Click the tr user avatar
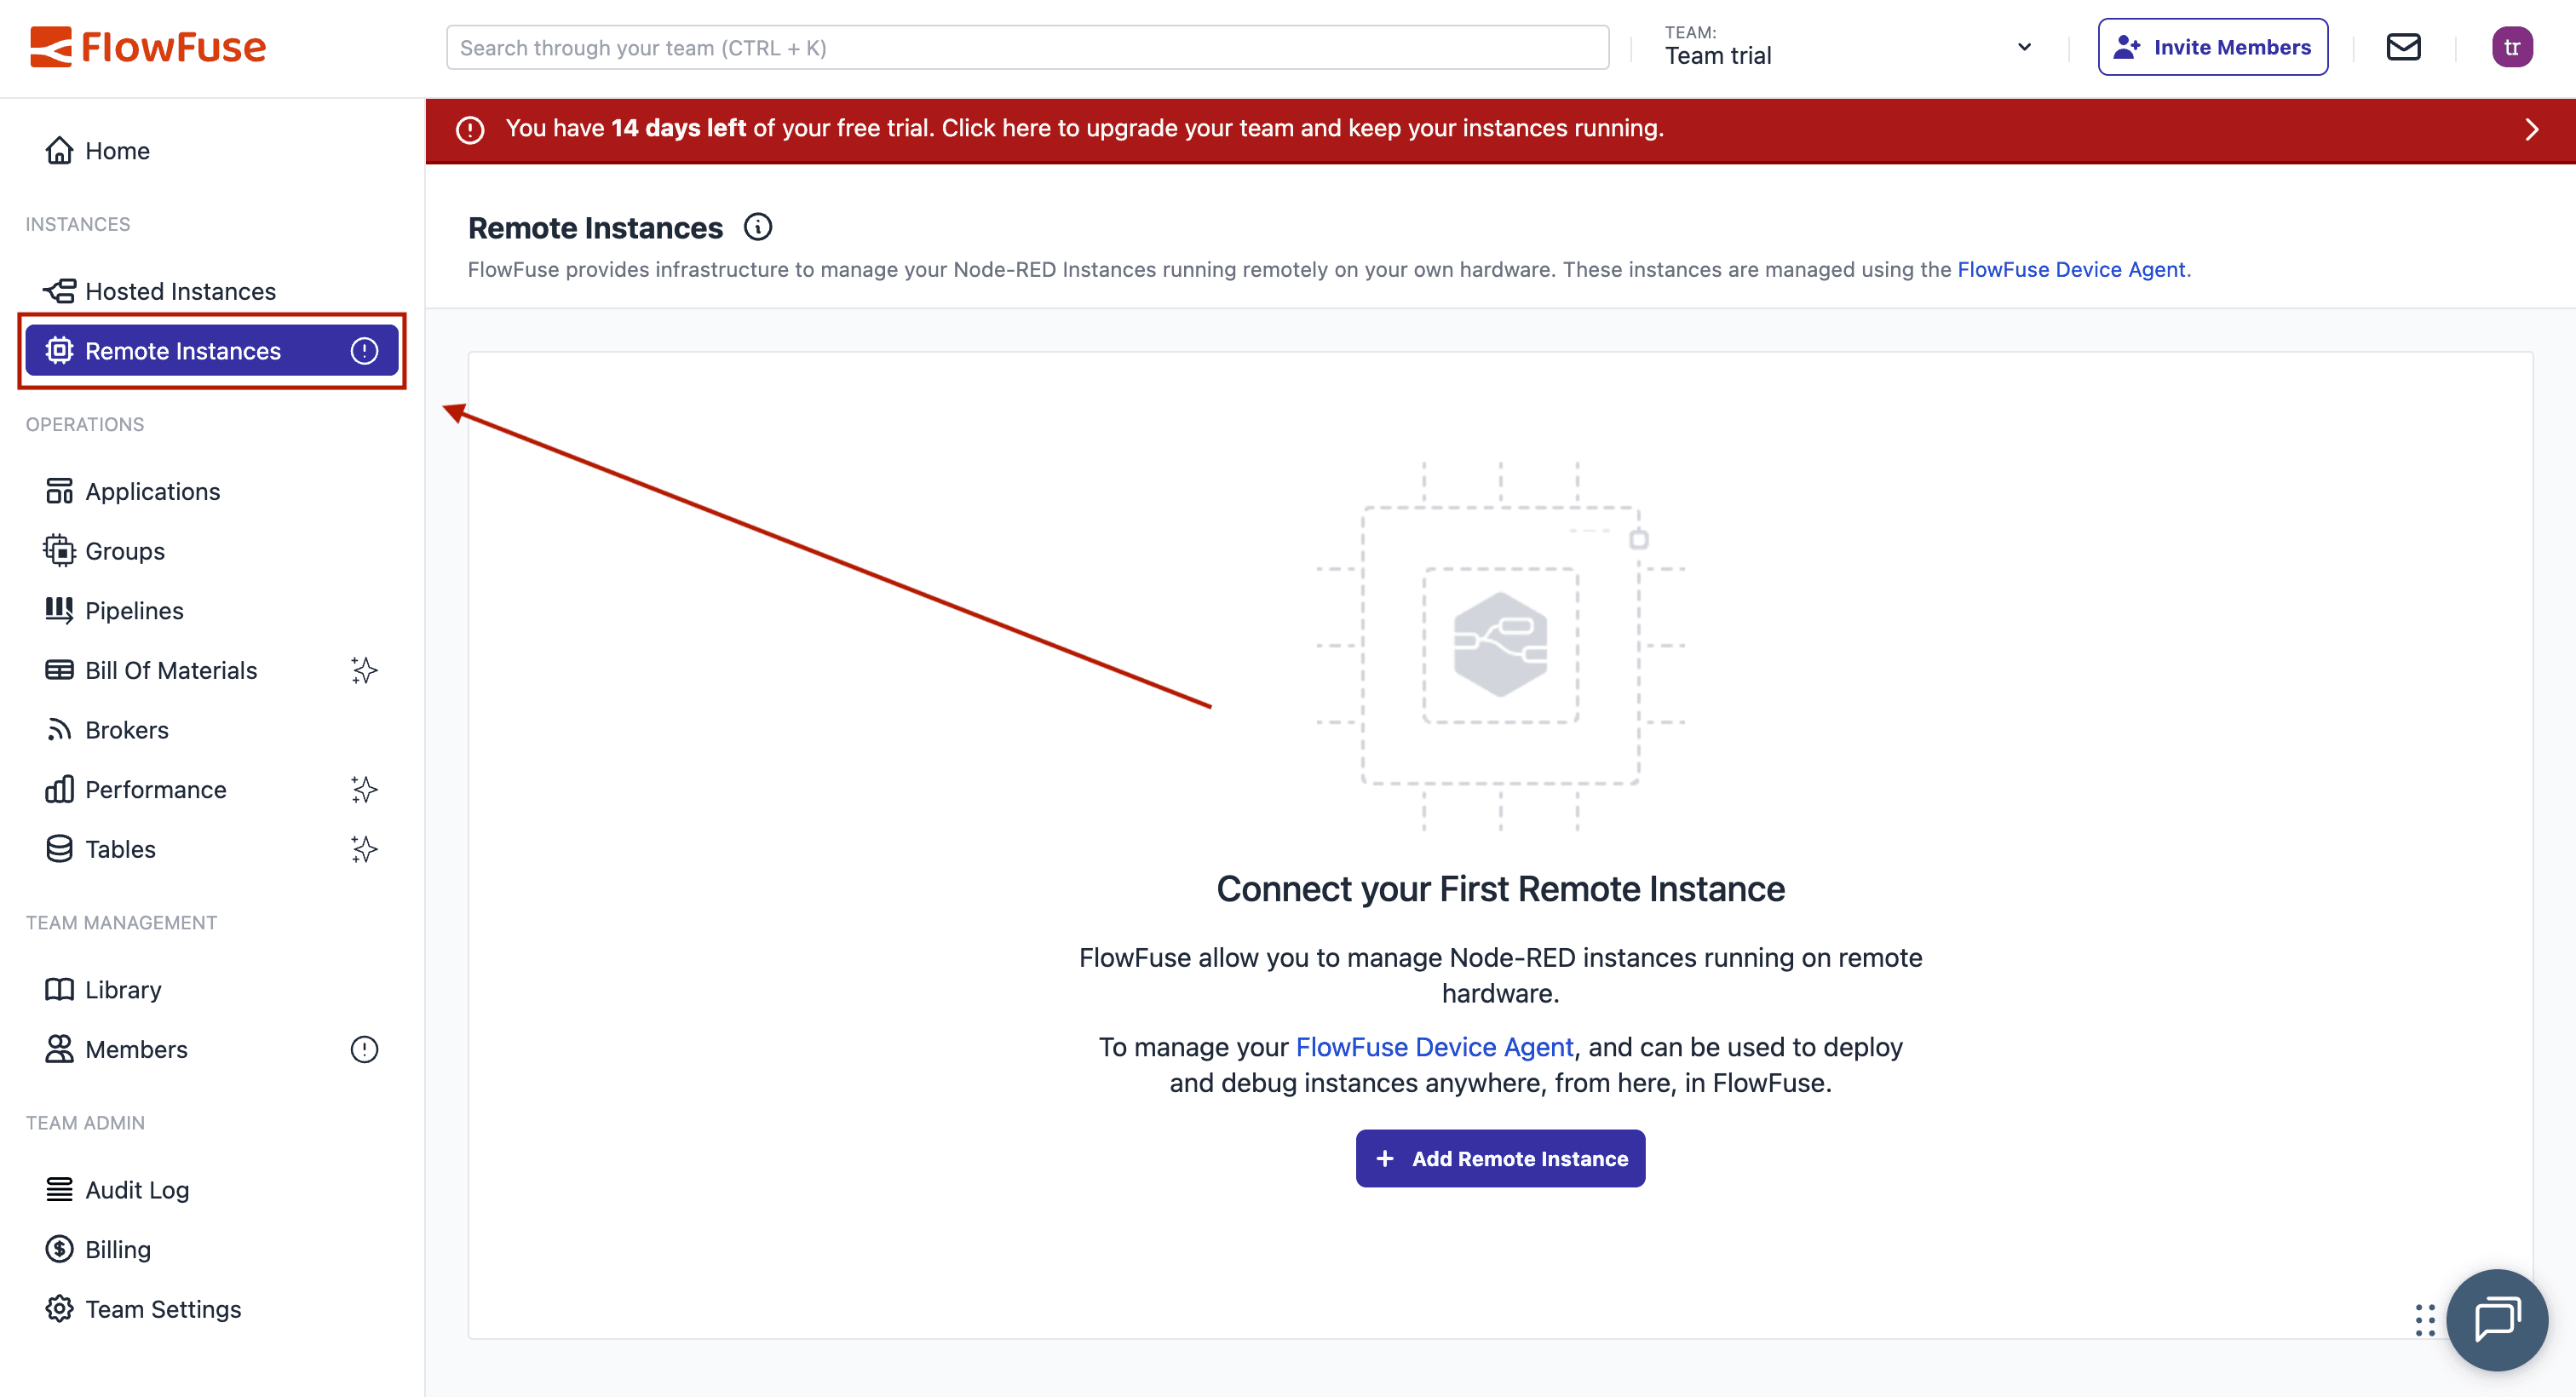 click(2513, 46)
